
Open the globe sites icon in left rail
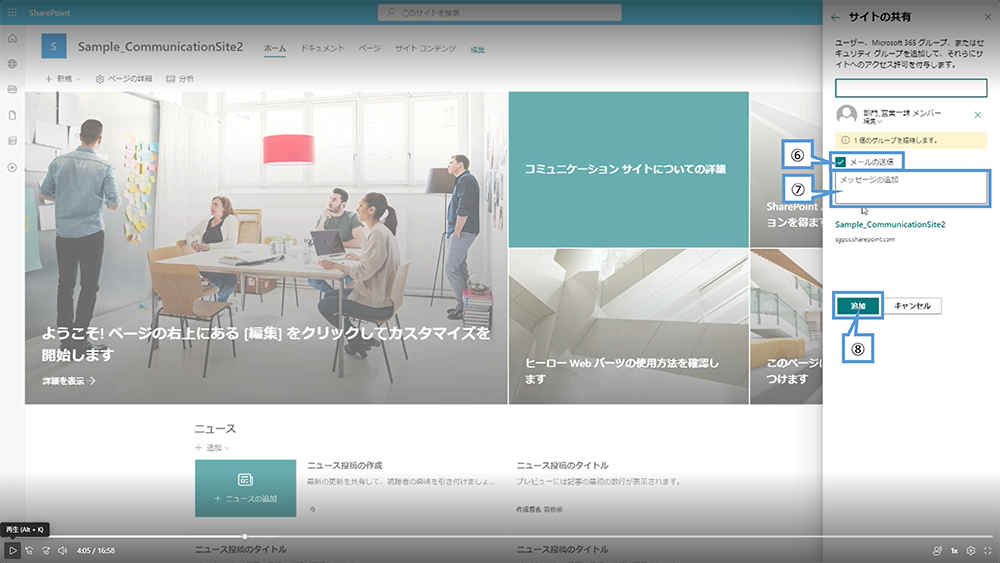click(12, 64)
